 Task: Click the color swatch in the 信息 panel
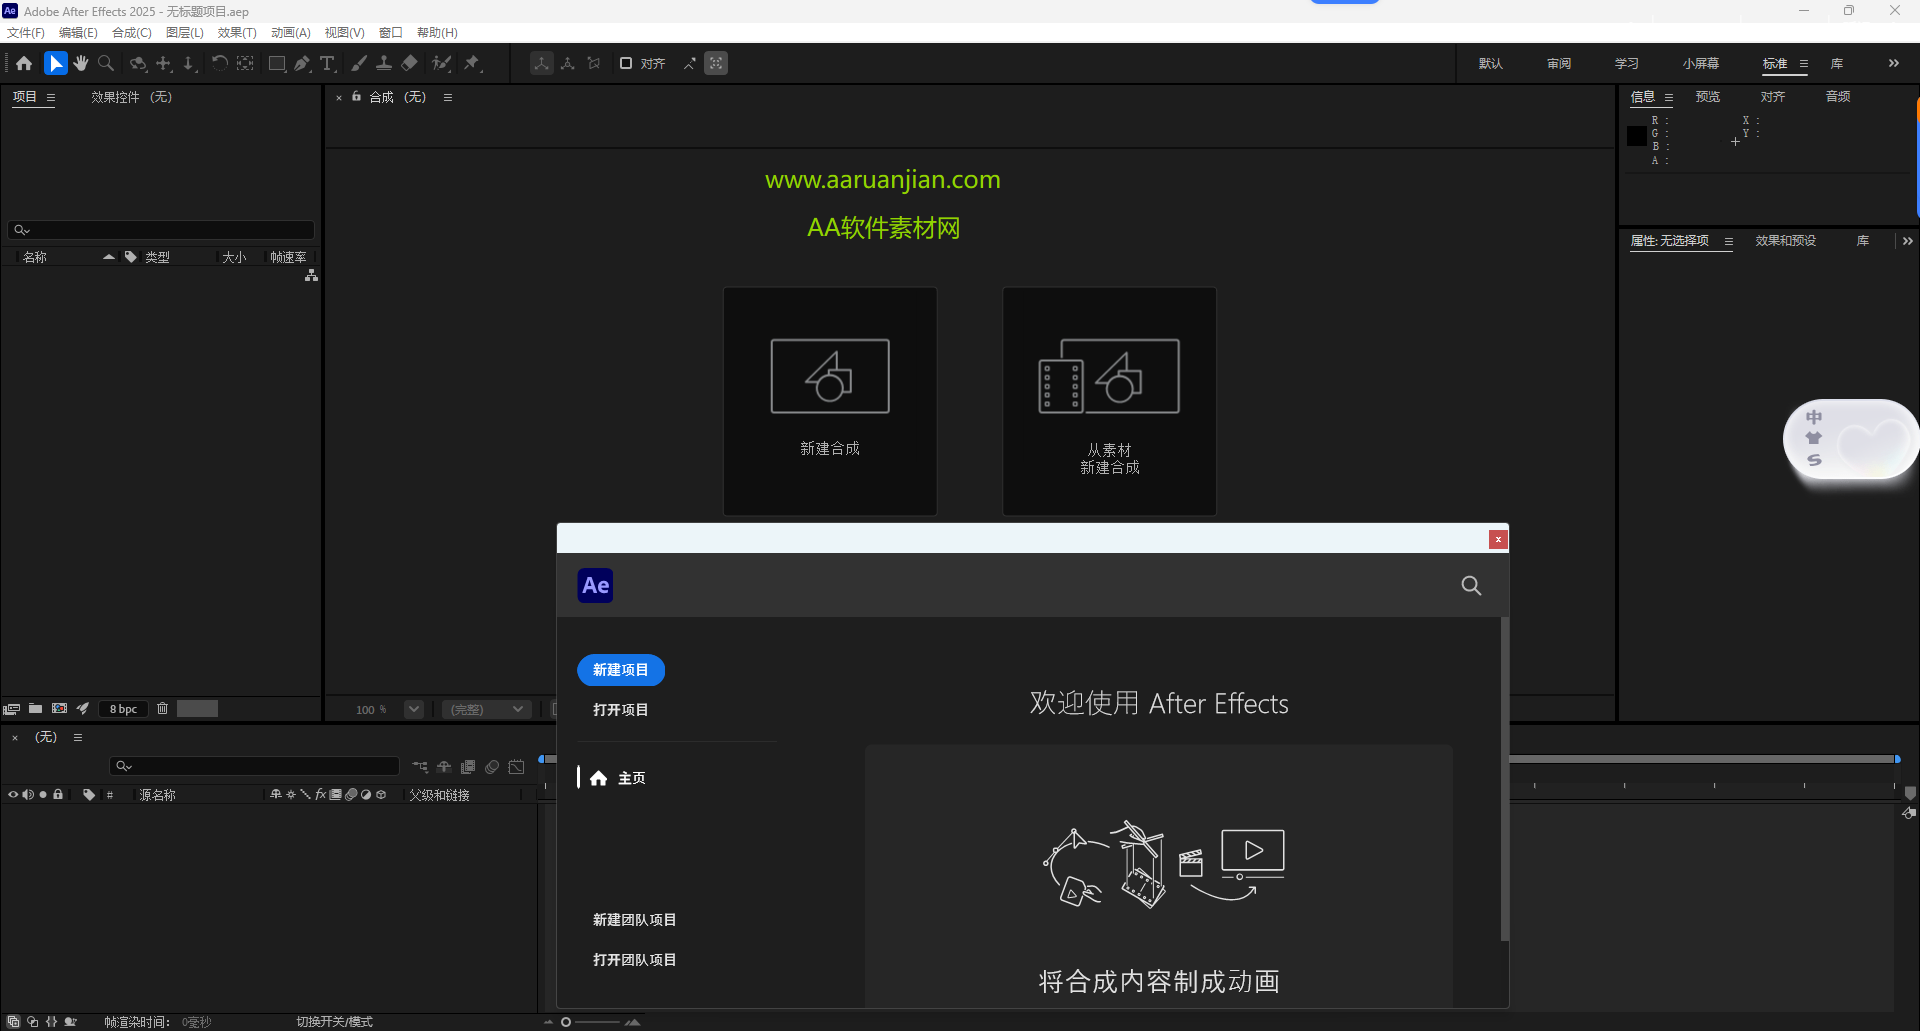click(1635, 136)
